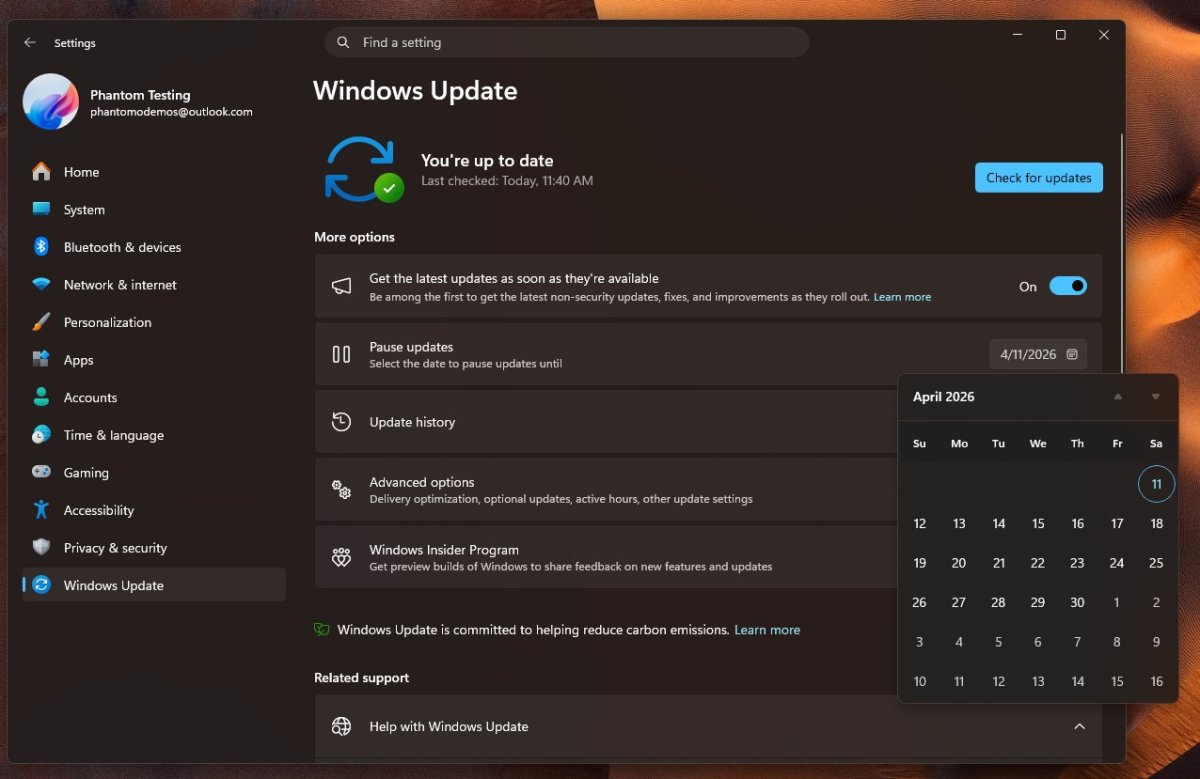
Task: Click the Accessibility icon in sidebar
Action: pos(41,510)
